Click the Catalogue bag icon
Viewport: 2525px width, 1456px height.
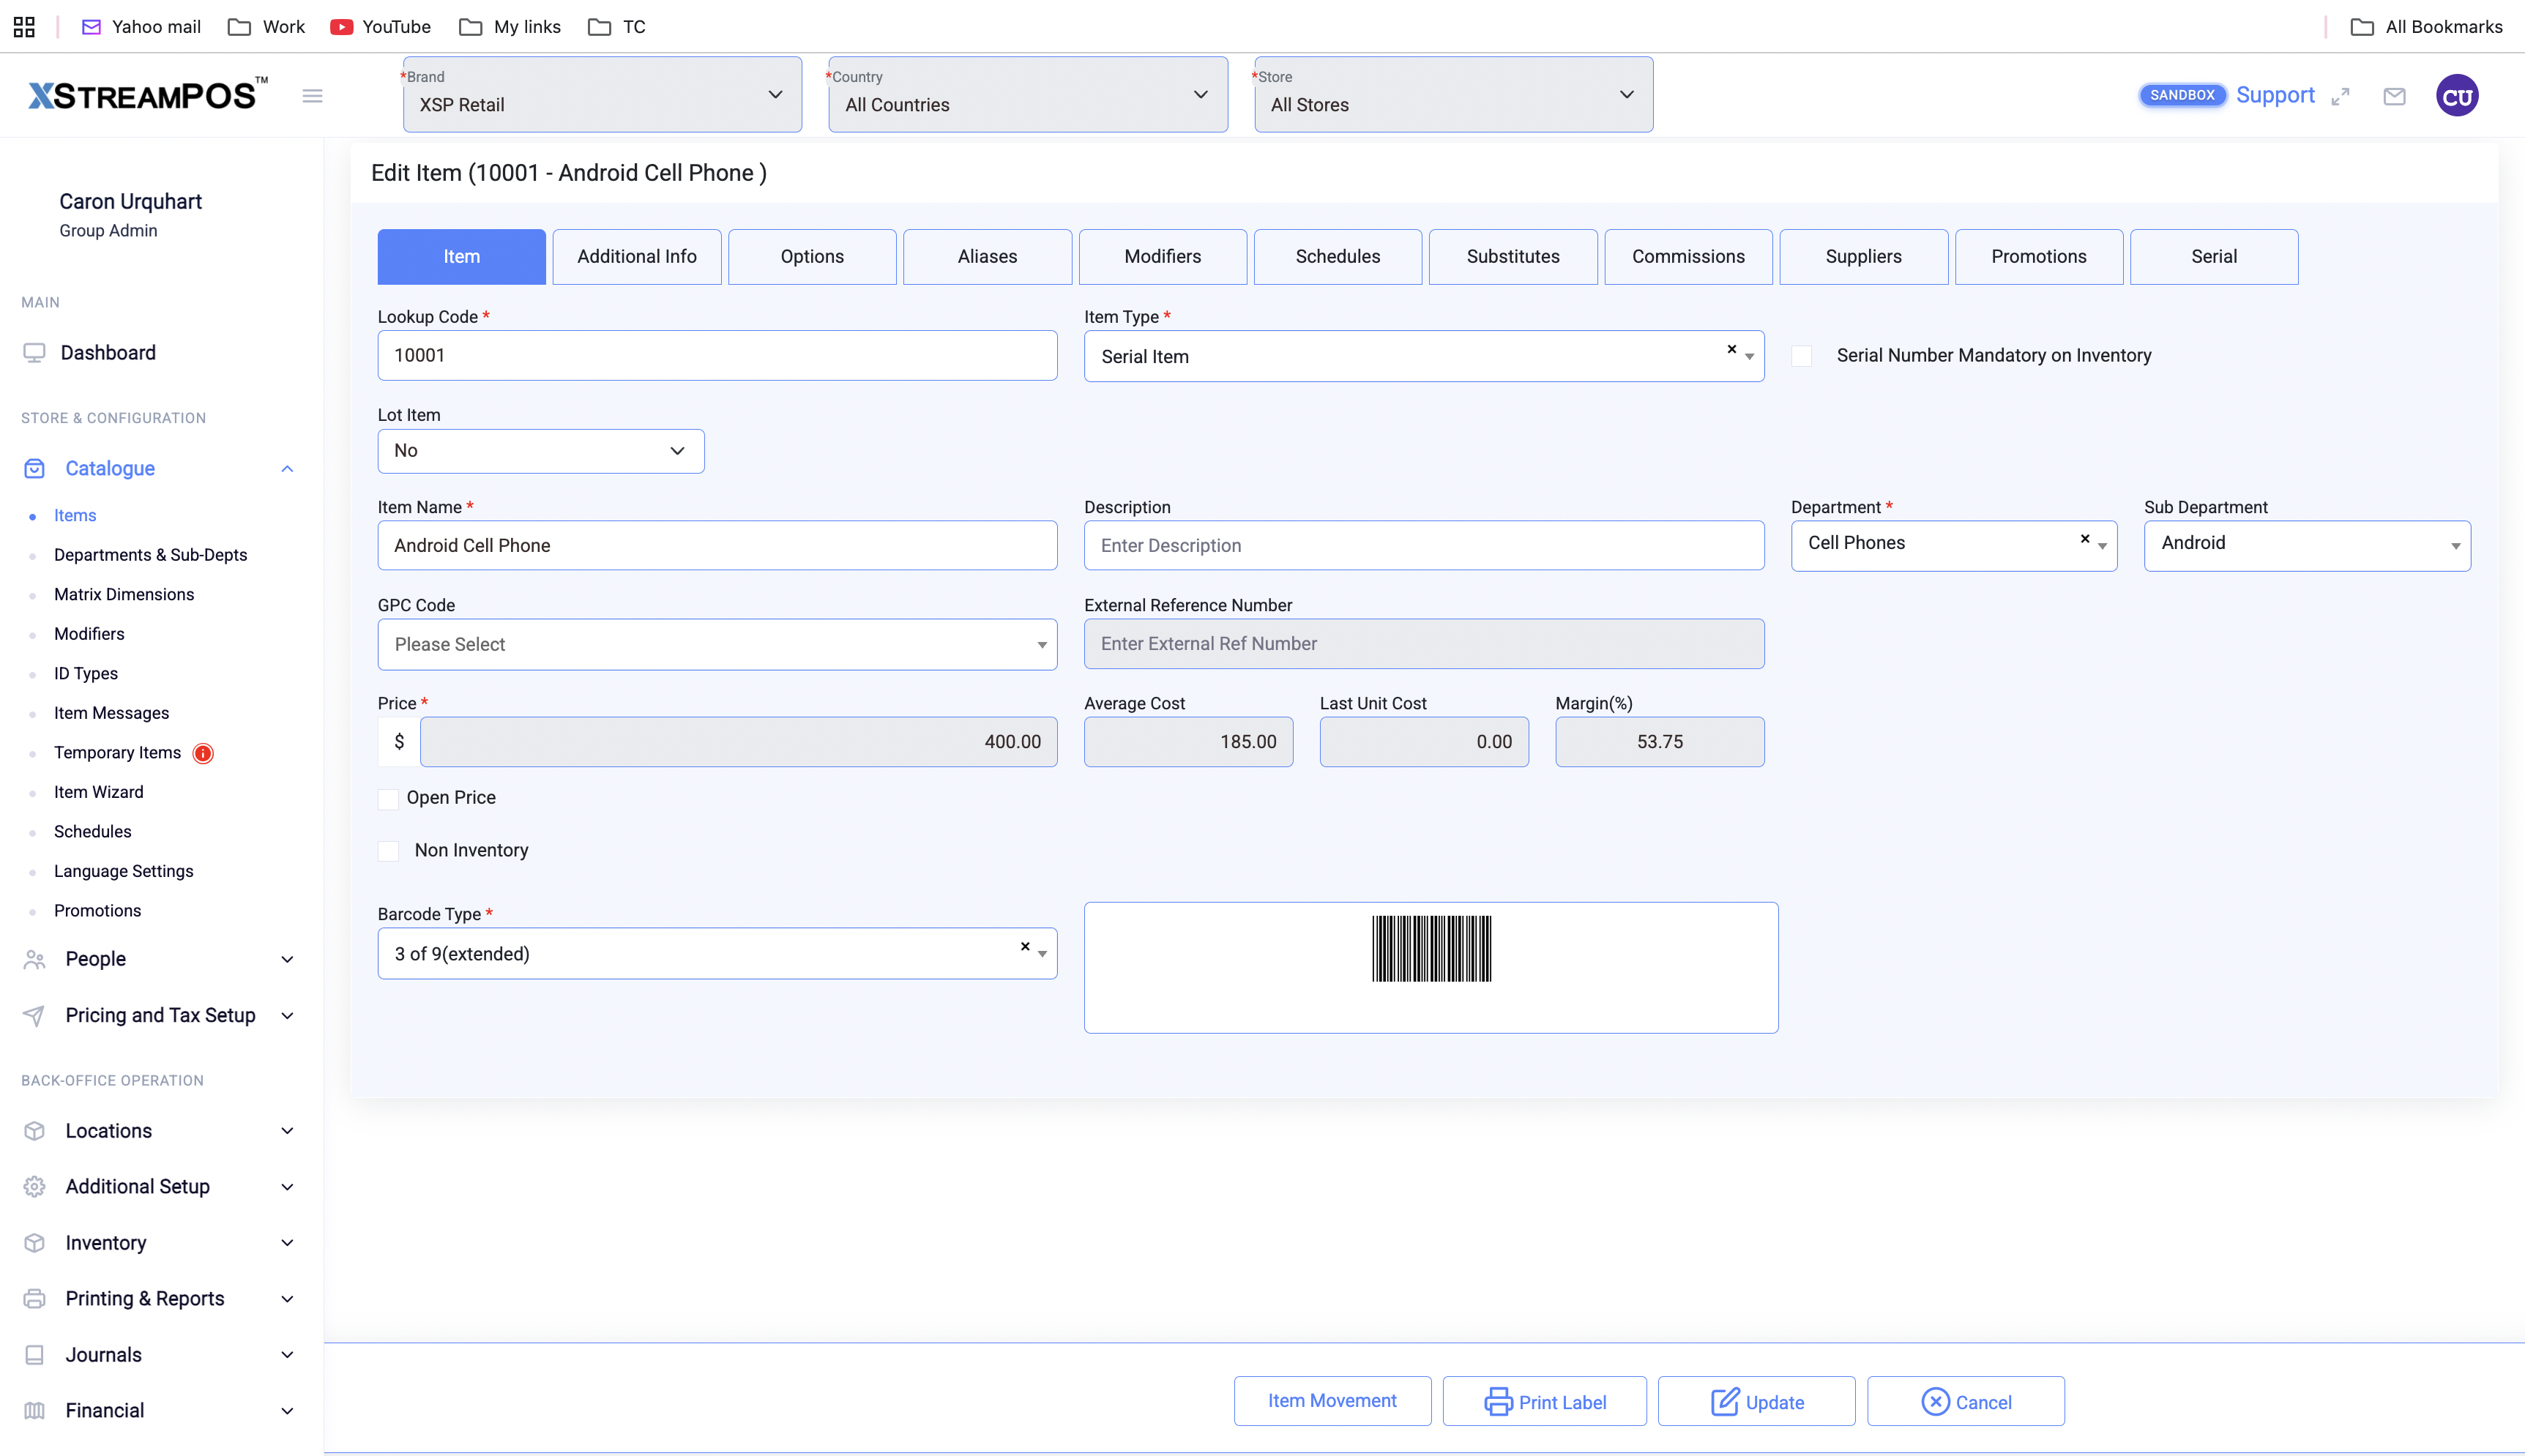tap(34, 469)
